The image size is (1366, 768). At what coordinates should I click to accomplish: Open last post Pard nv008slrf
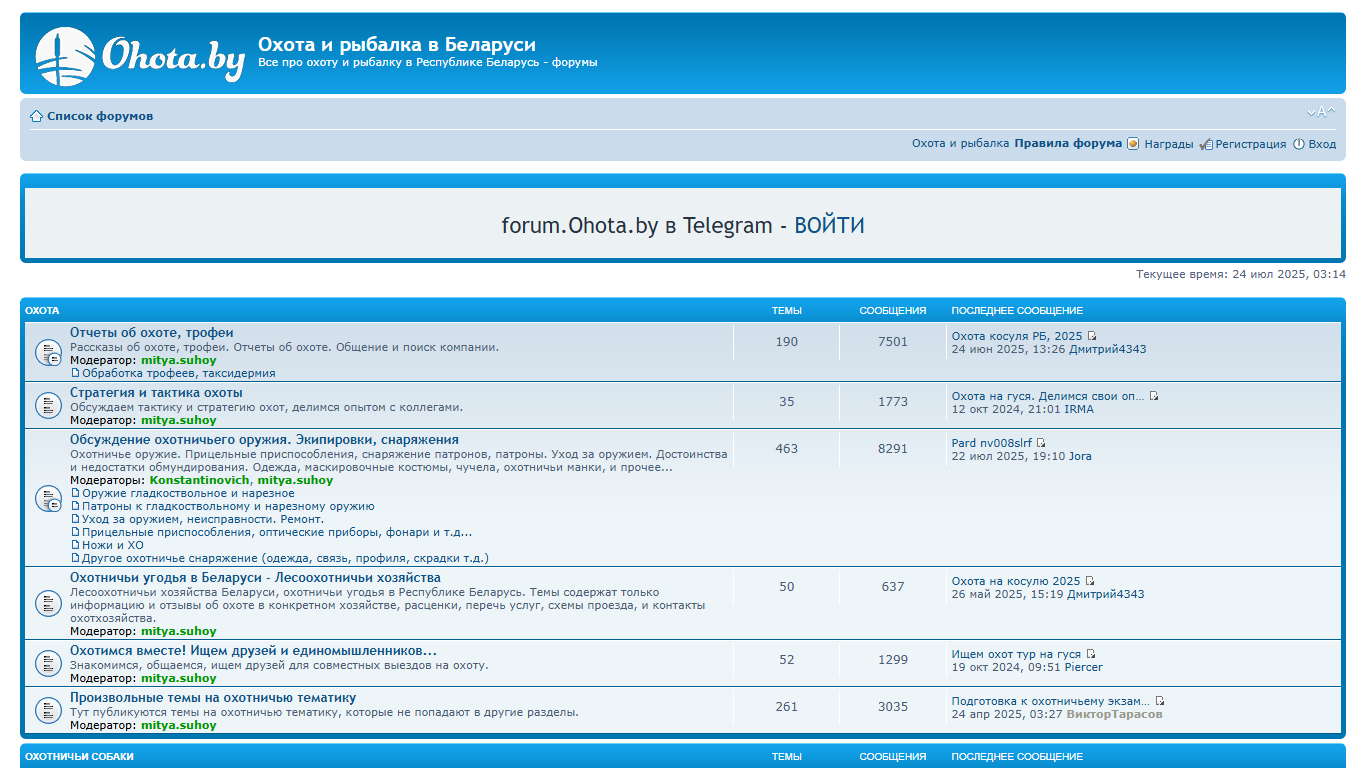tap(992, 443)
